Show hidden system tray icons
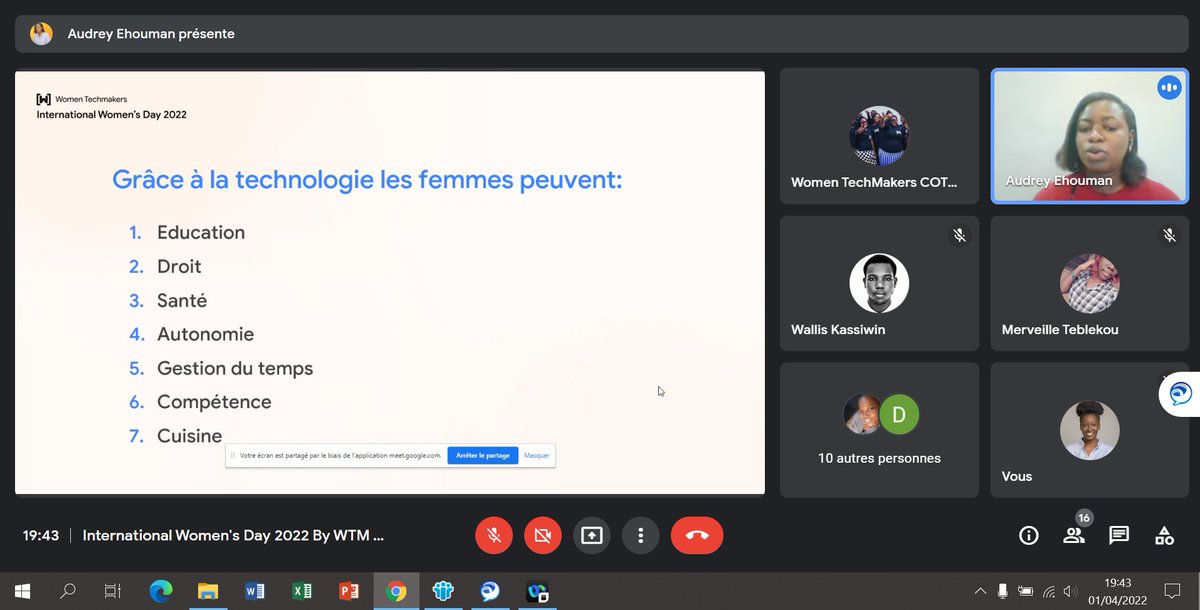 [x=979, y=591]
